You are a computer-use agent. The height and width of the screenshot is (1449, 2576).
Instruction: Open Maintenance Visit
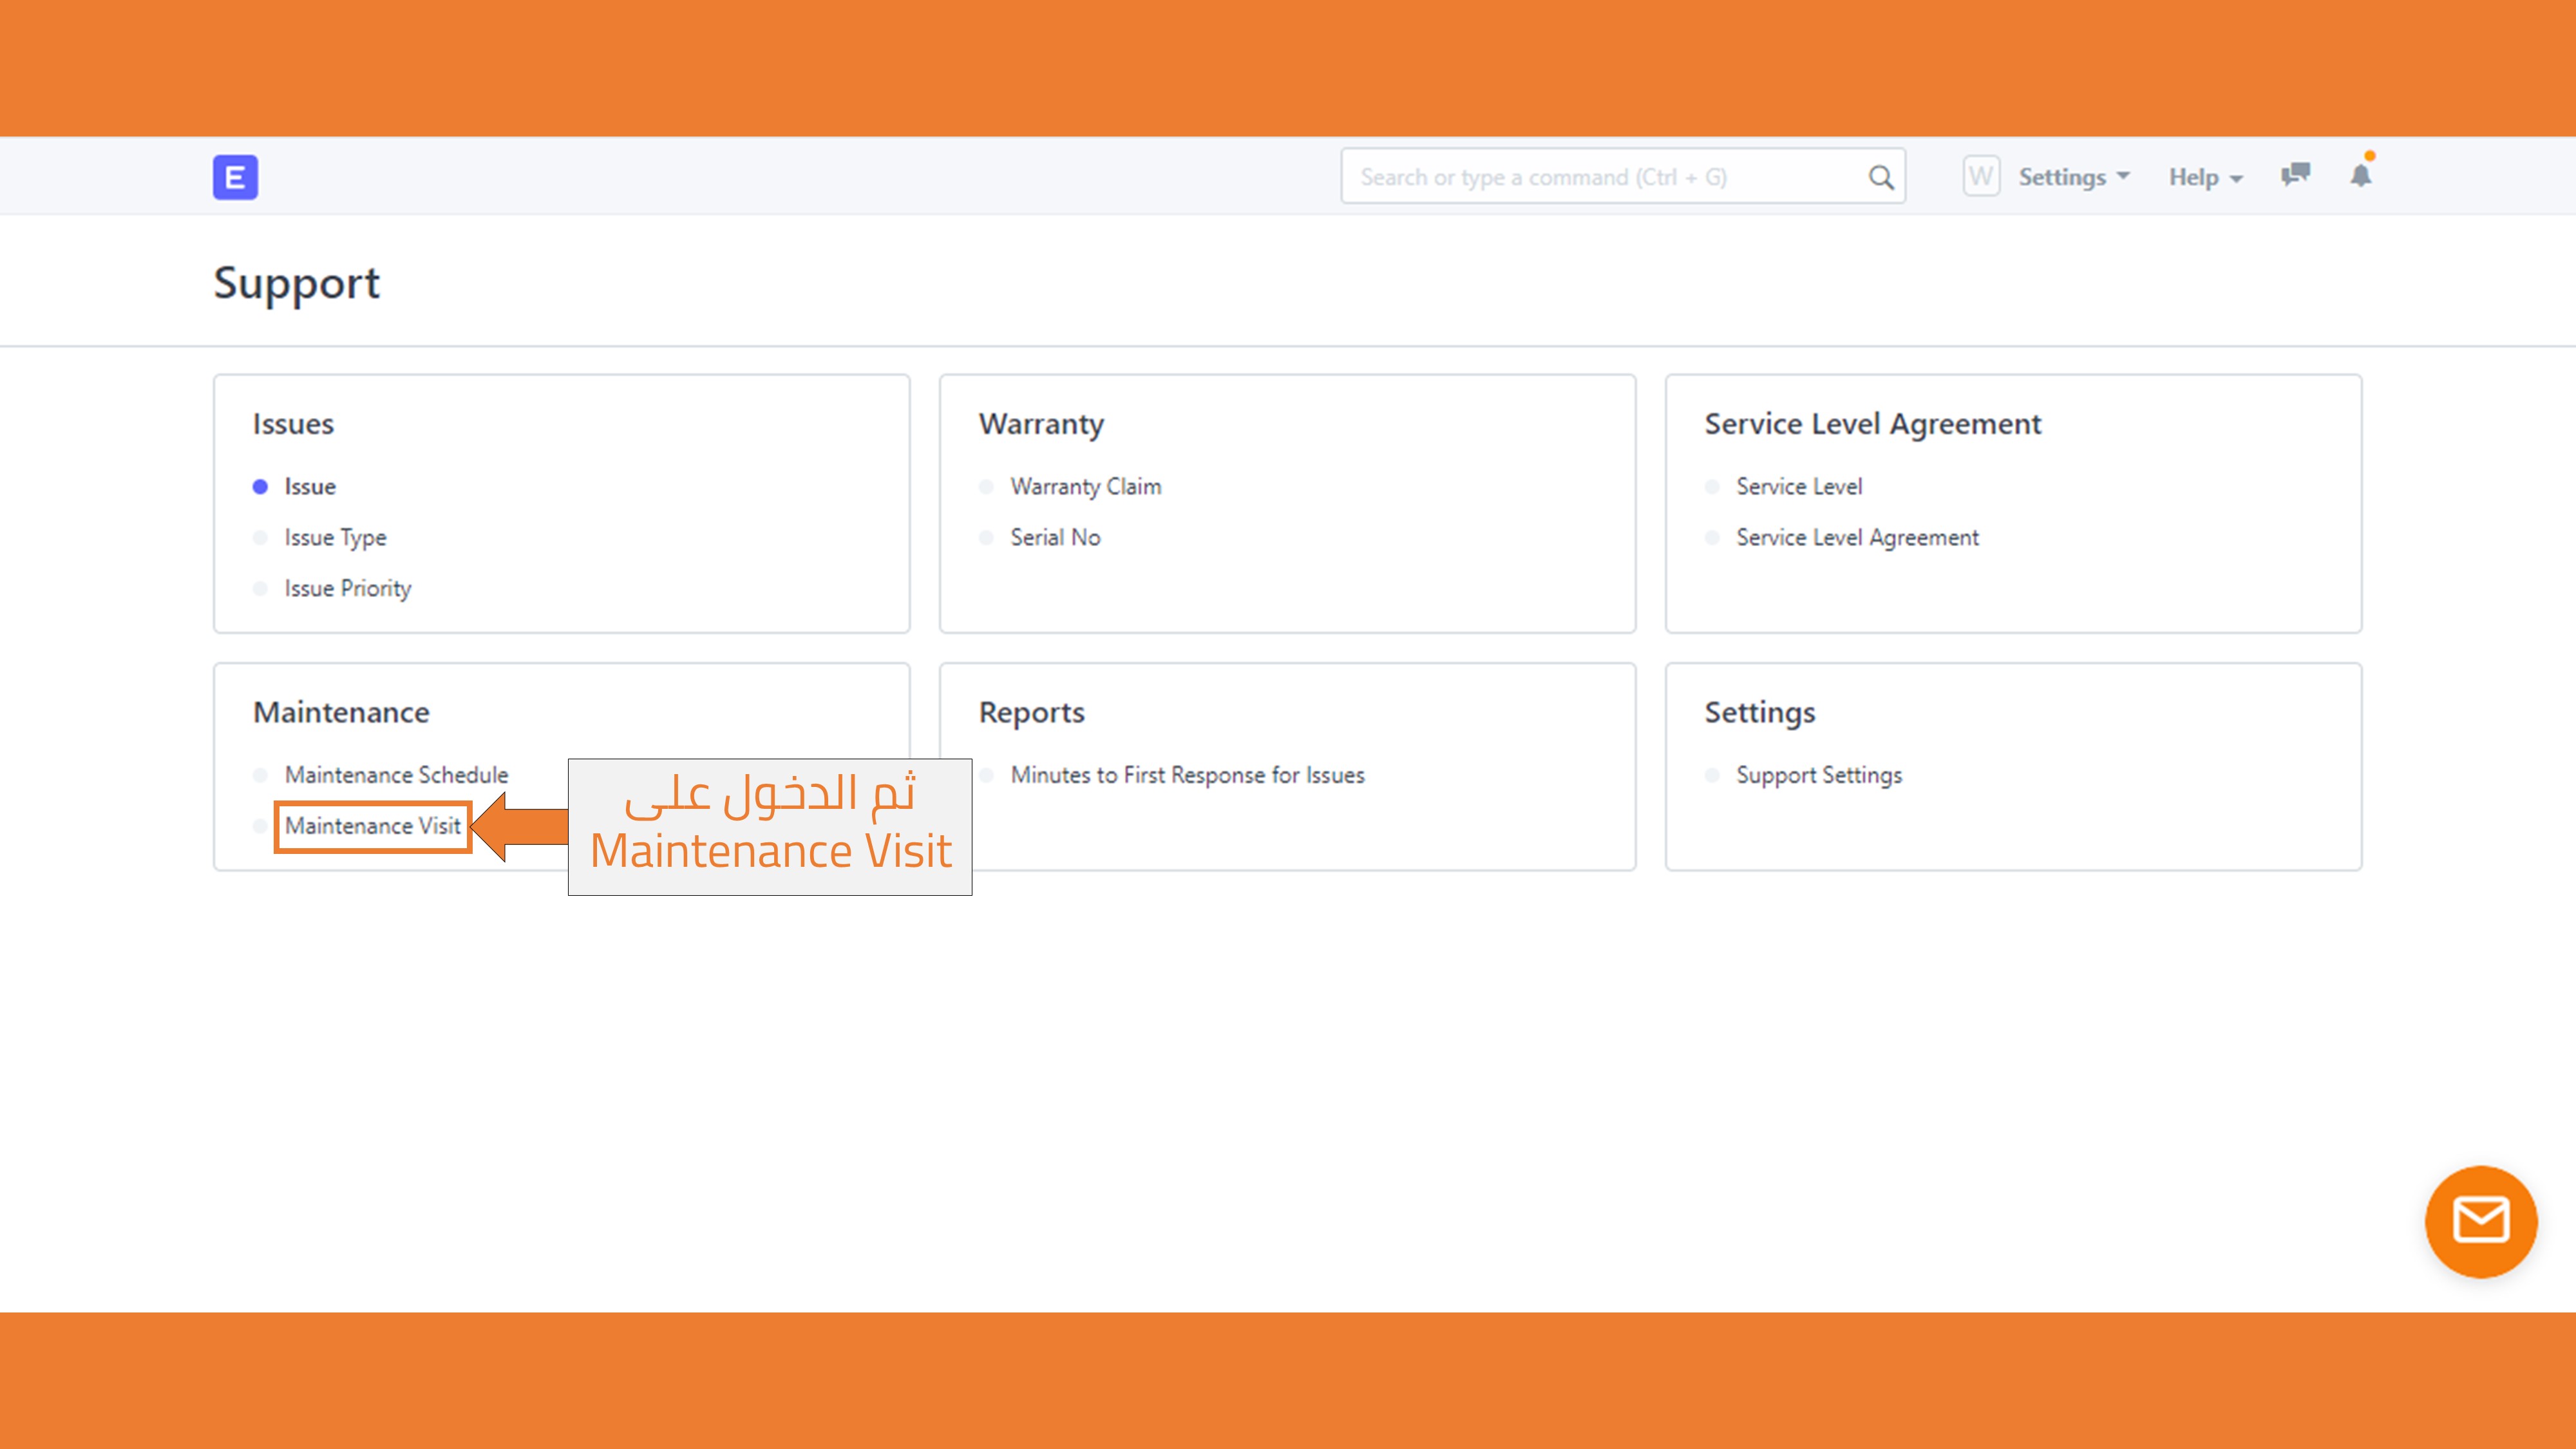[373, 826]
